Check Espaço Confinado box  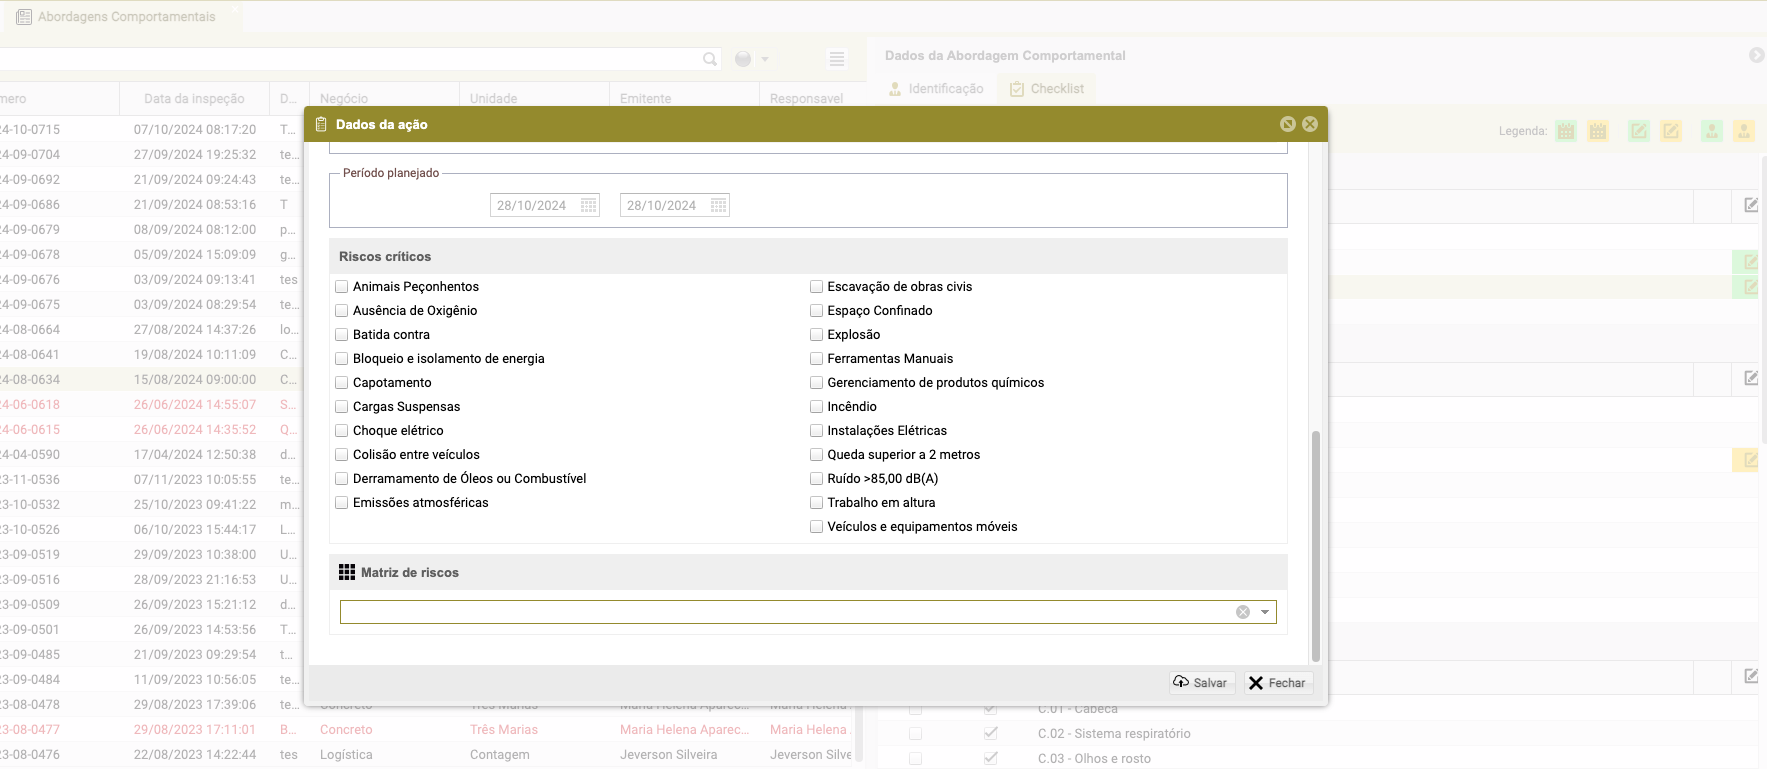coord(816,311)
